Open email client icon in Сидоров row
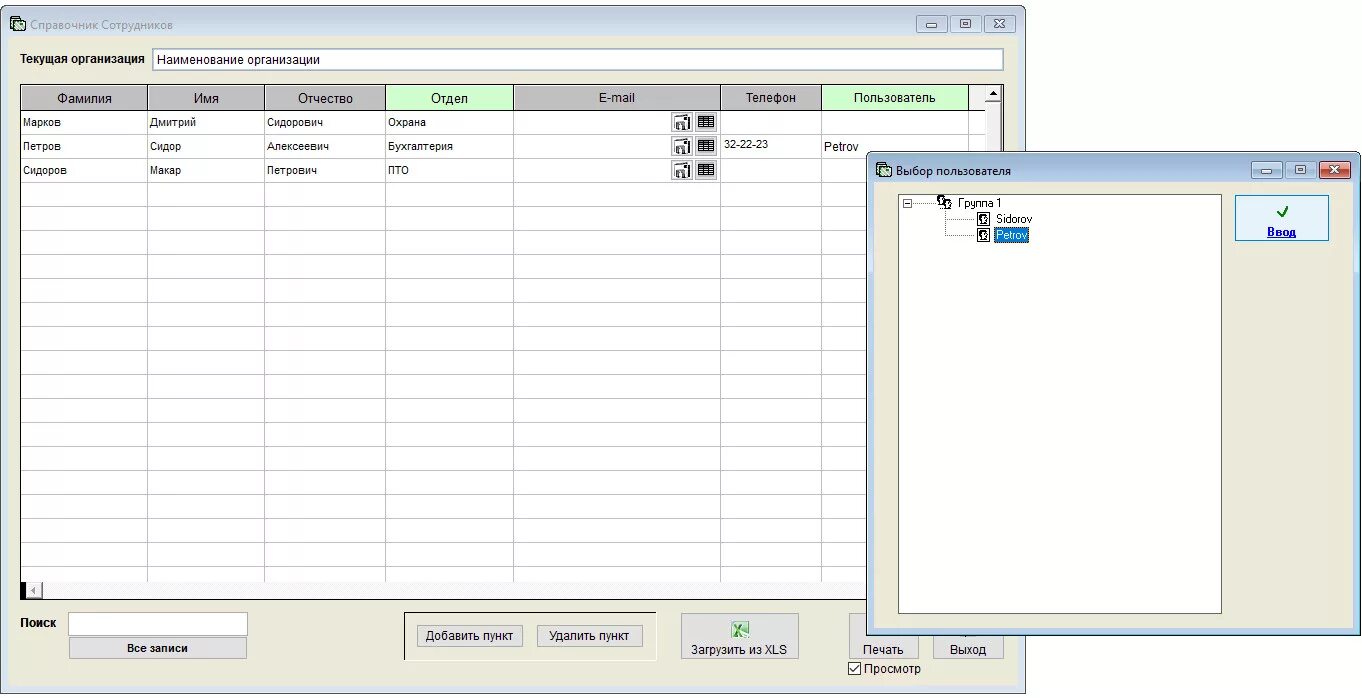Image resolution: width=1362 pixels, height=698 pixels. click(682, 170)
